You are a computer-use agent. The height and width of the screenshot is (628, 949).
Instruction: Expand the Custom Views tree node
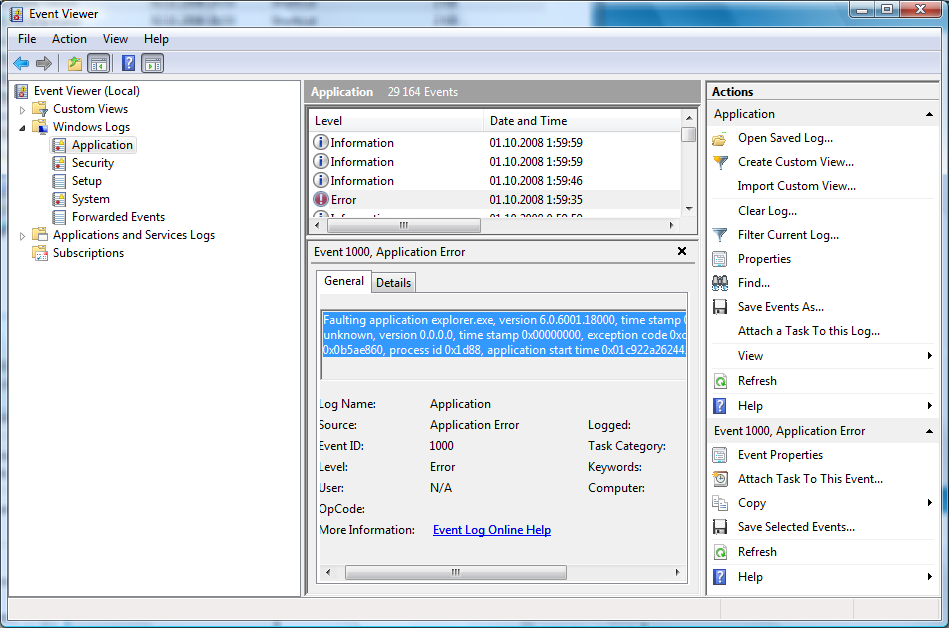point(23,109)
